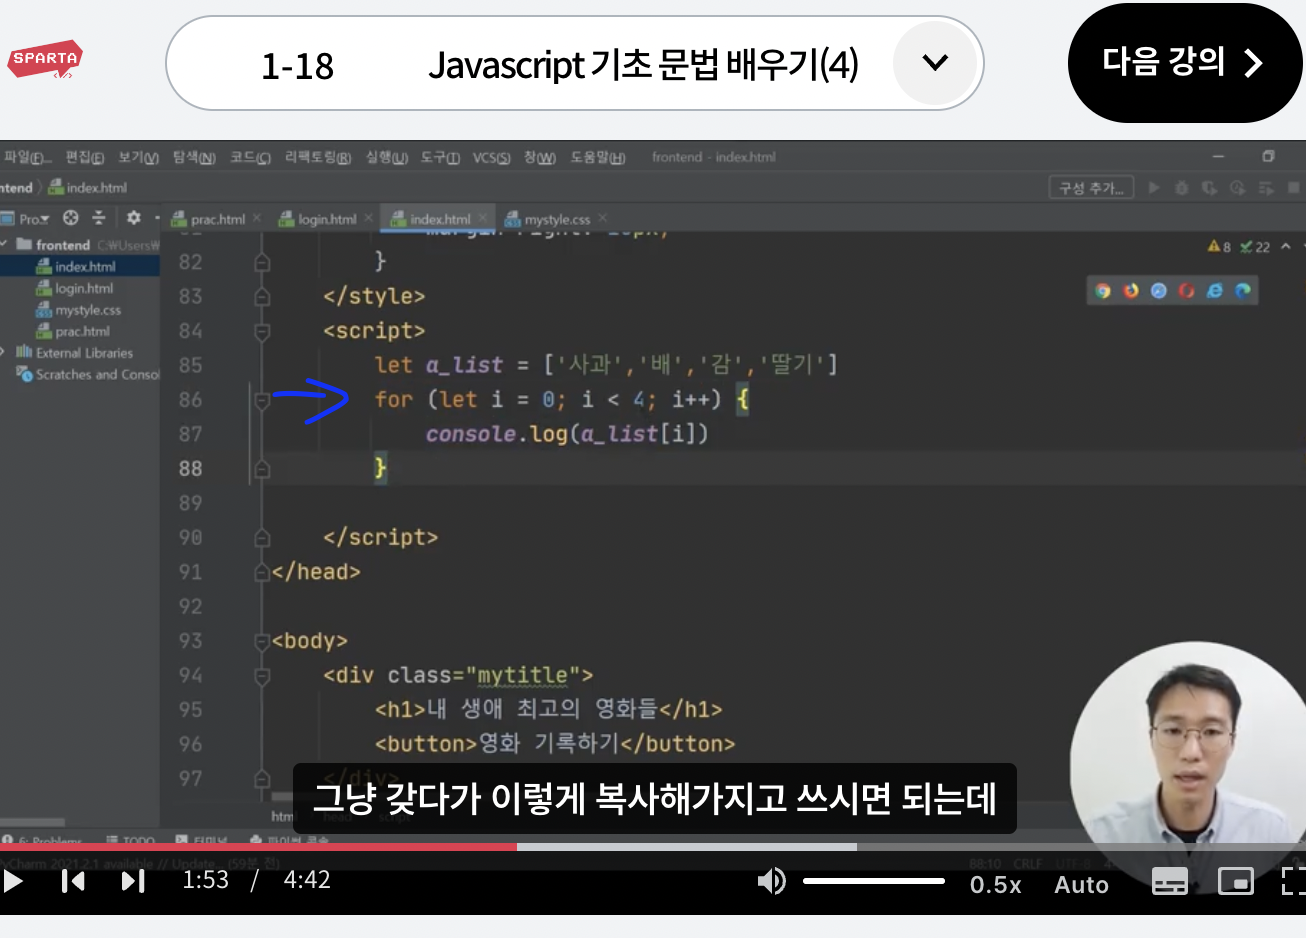Close the index.html tab
The height and width of the screenshot is (938, 1306).
[483, 218]
